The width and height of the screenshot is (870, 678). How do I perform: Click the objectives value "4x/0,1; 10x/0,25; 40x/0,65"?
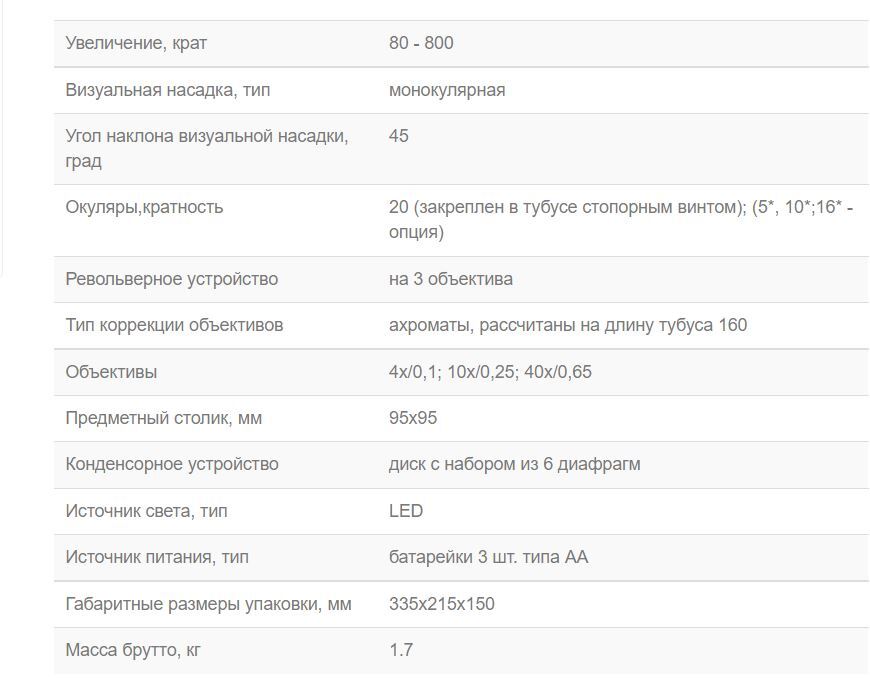(490, 372)
